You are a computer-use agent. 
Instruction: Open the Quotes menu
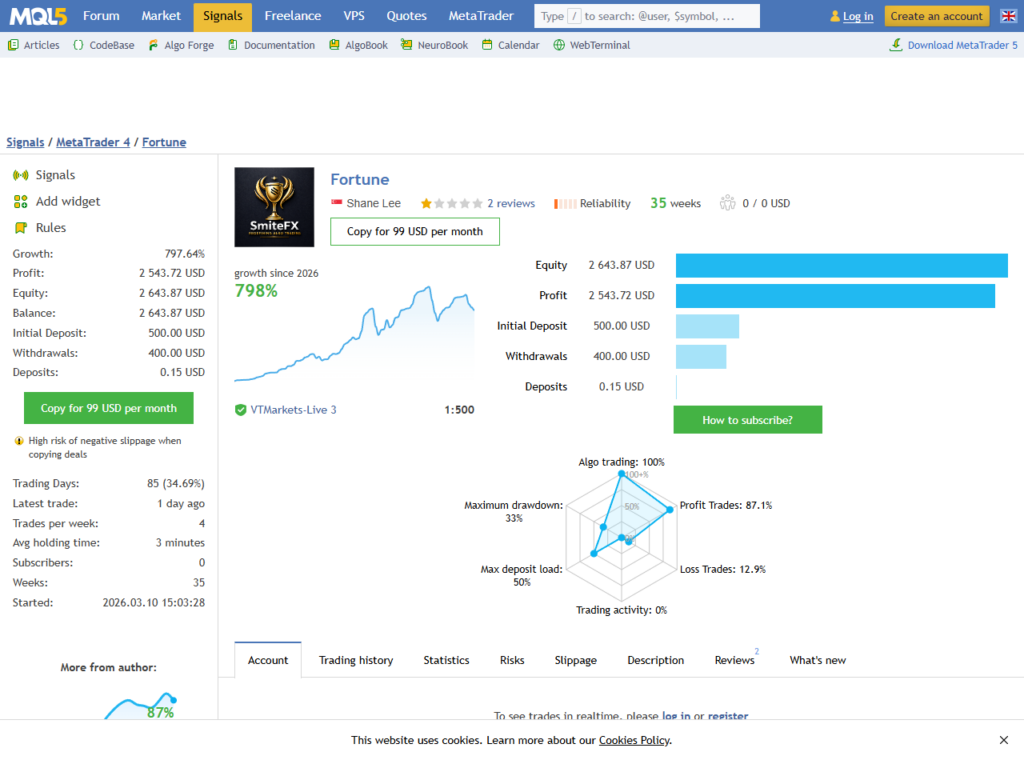click(x=406, y=16)
